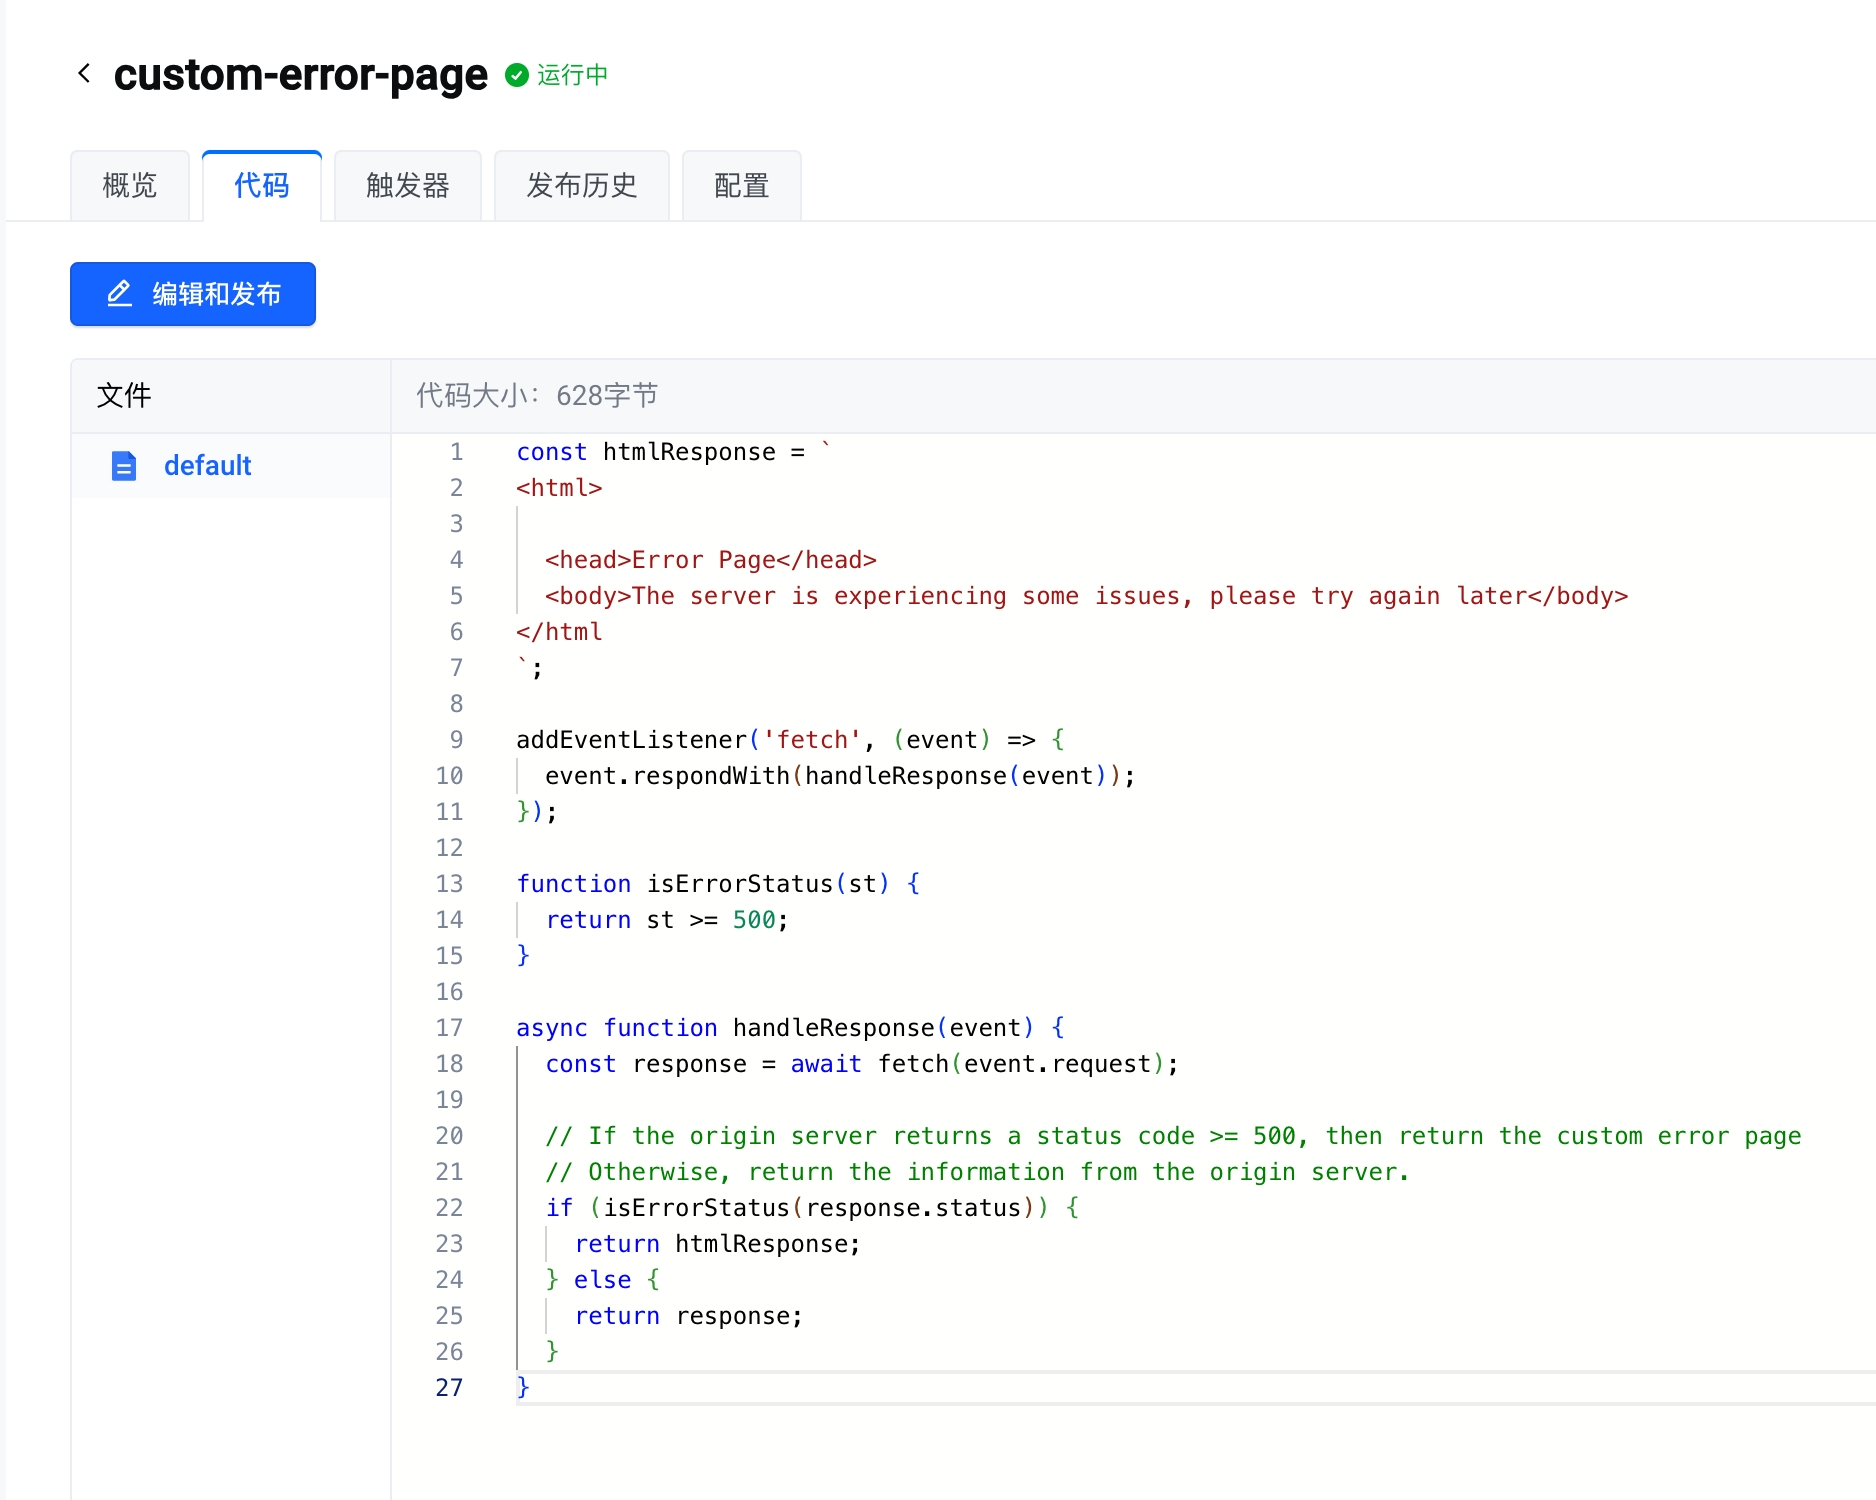Switch to the 触发器 tab
1876x1500 pixels.
(408, 186)
